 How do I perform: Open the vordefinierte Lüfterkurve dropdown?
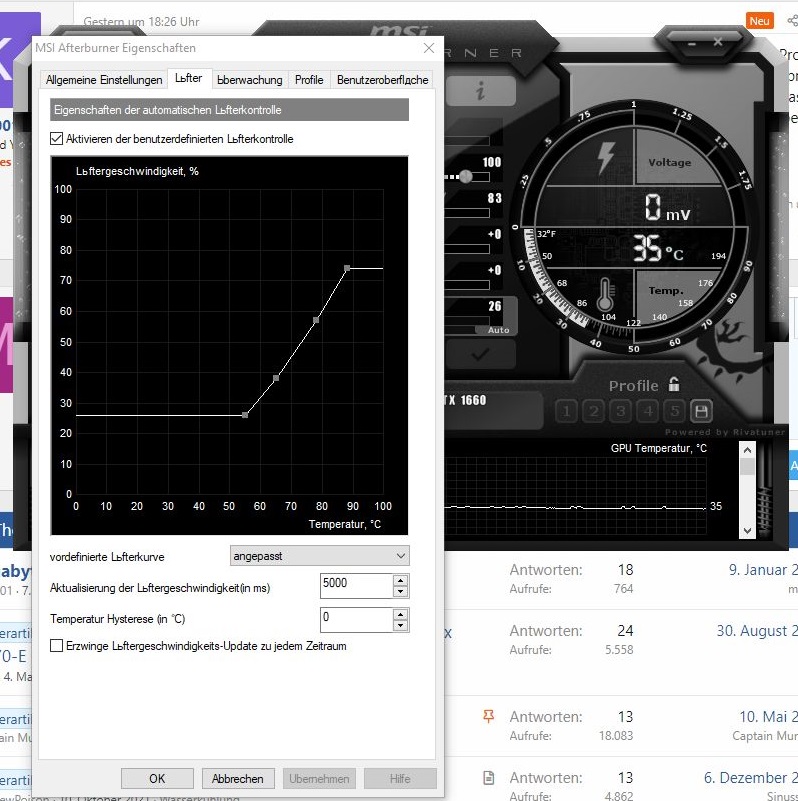tap(319, 556)
